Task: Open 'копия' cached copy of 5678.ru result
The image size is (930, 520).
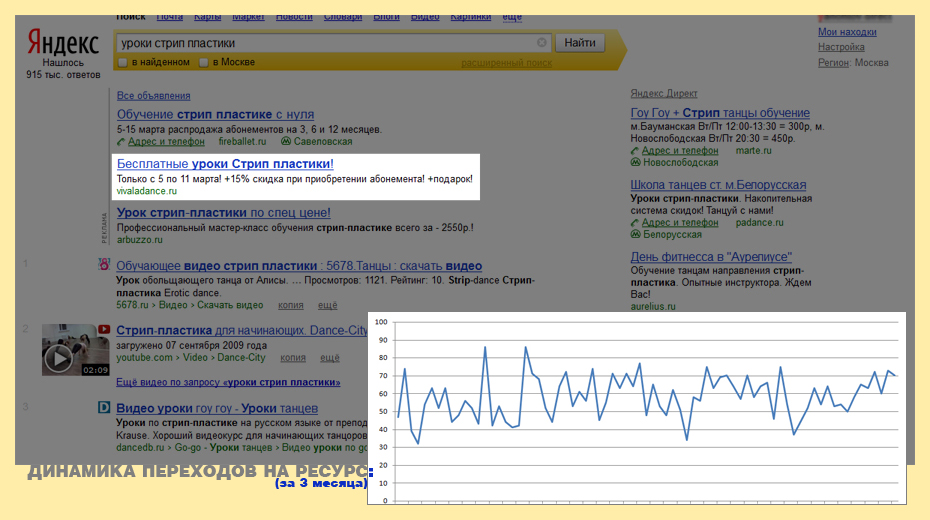Action: click(291, 305)
